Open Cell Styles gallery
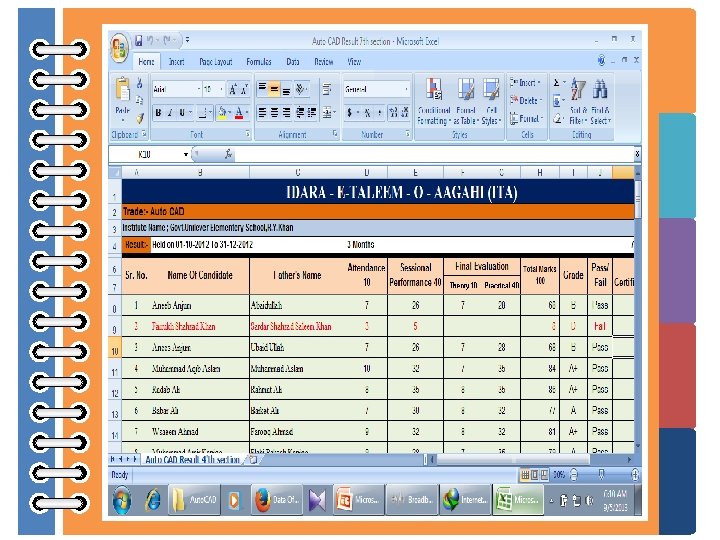 (491, 101)
